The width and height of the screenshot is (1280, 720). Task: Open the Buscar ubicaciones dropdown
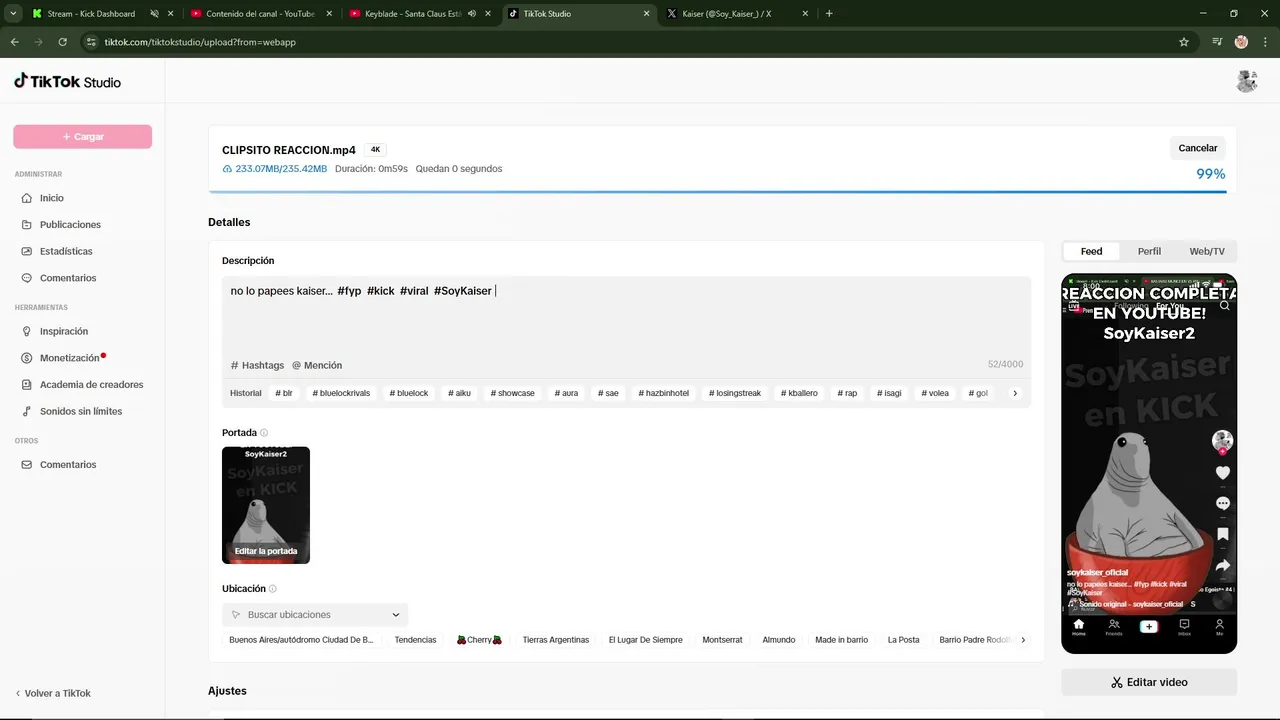pos(315,615)
